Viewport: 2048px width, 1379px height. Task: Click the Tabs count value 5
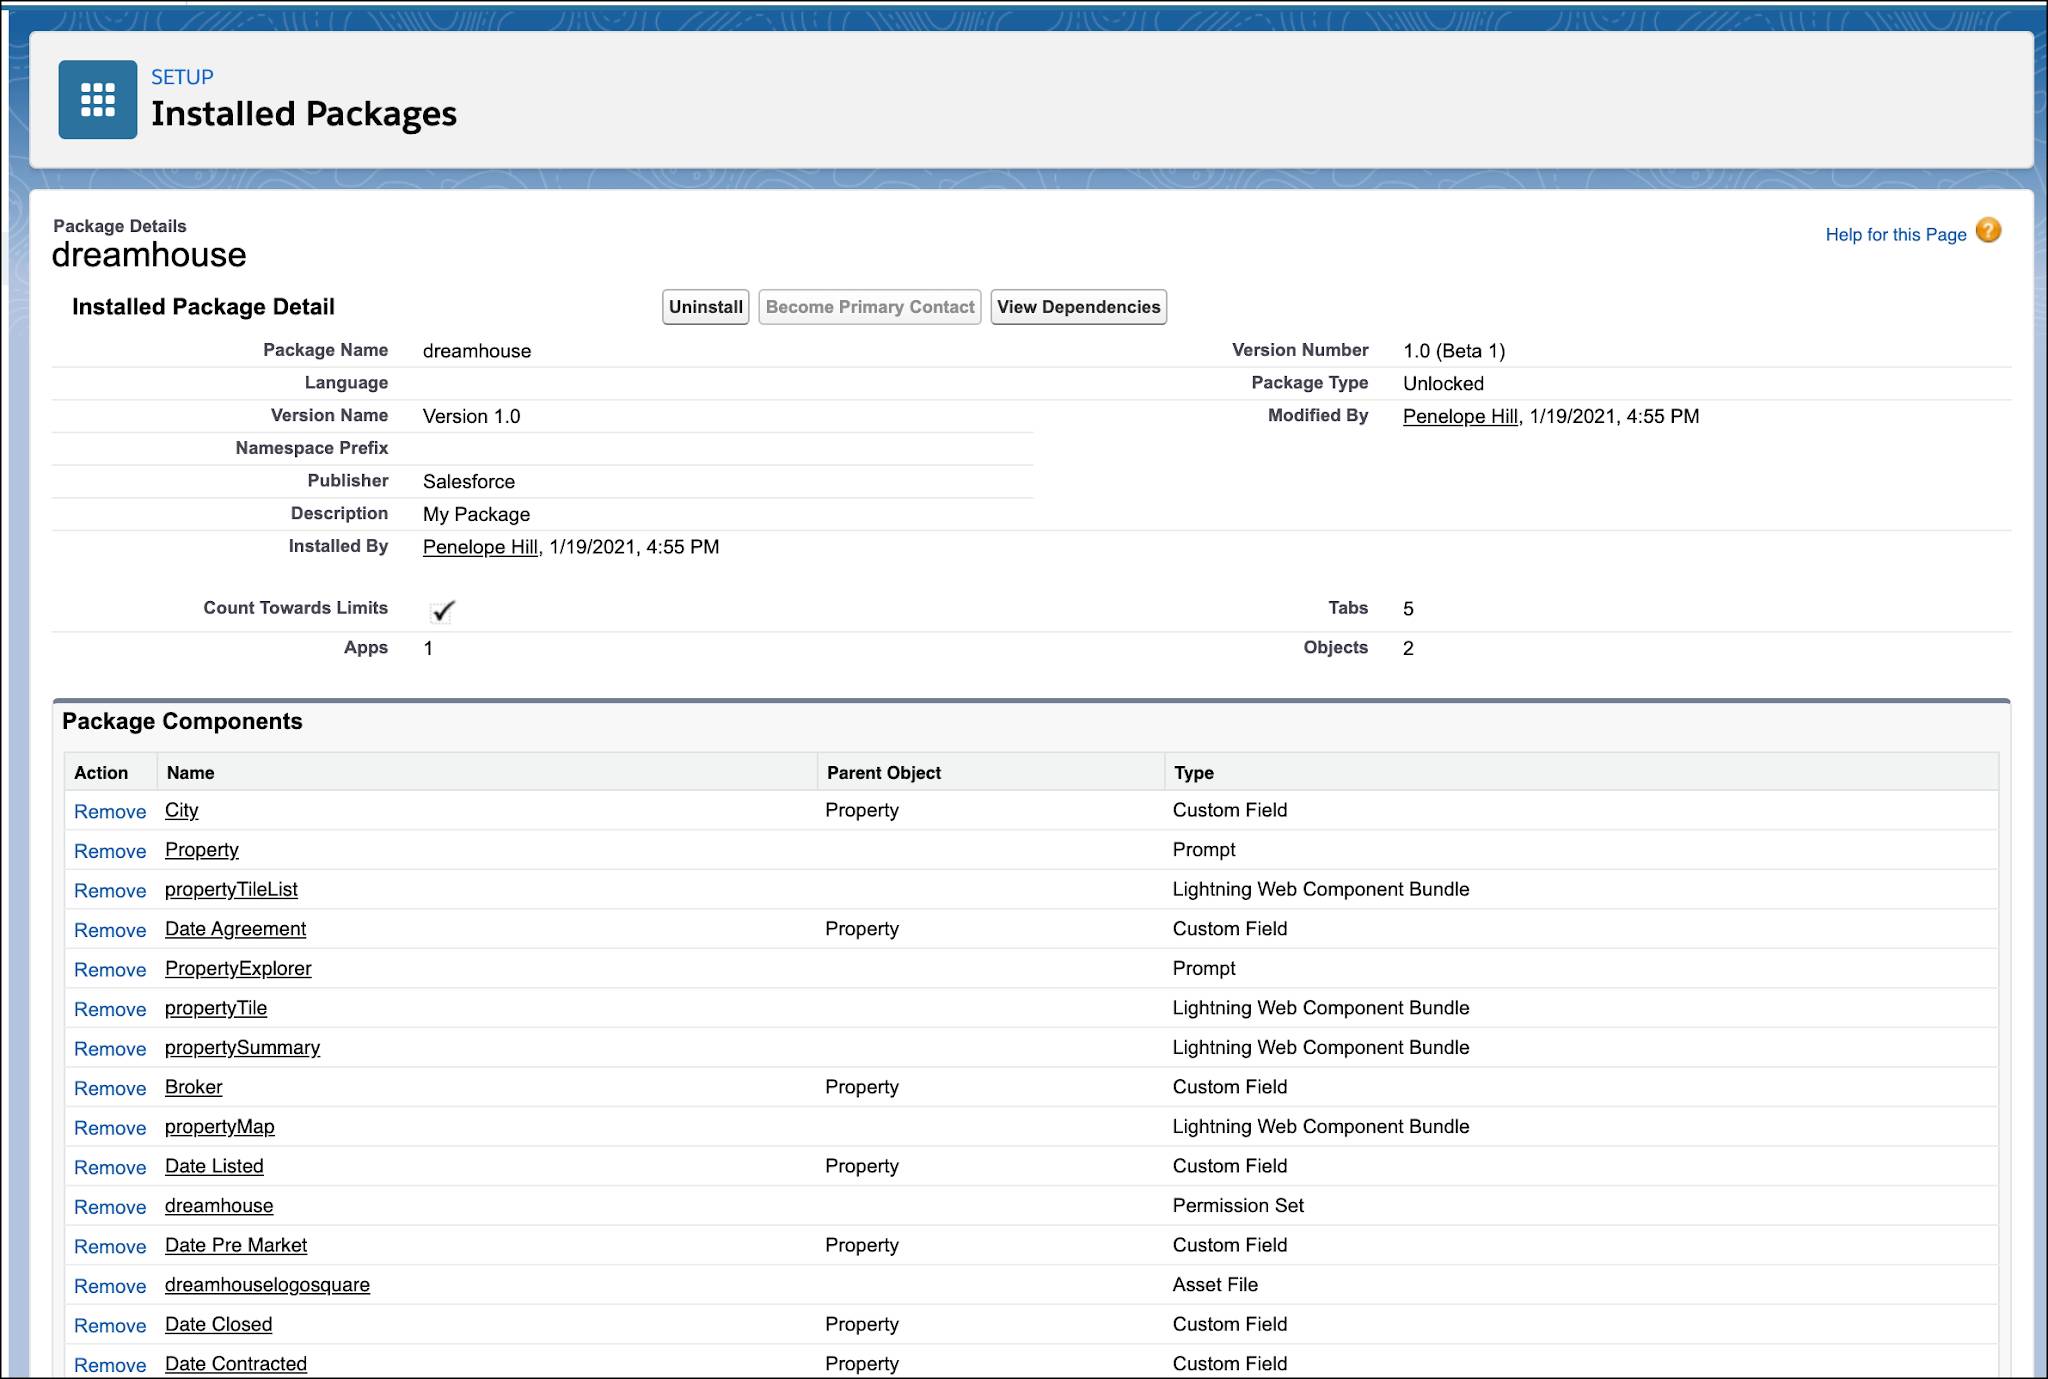pyautogui.click(x=1408, y=609)
